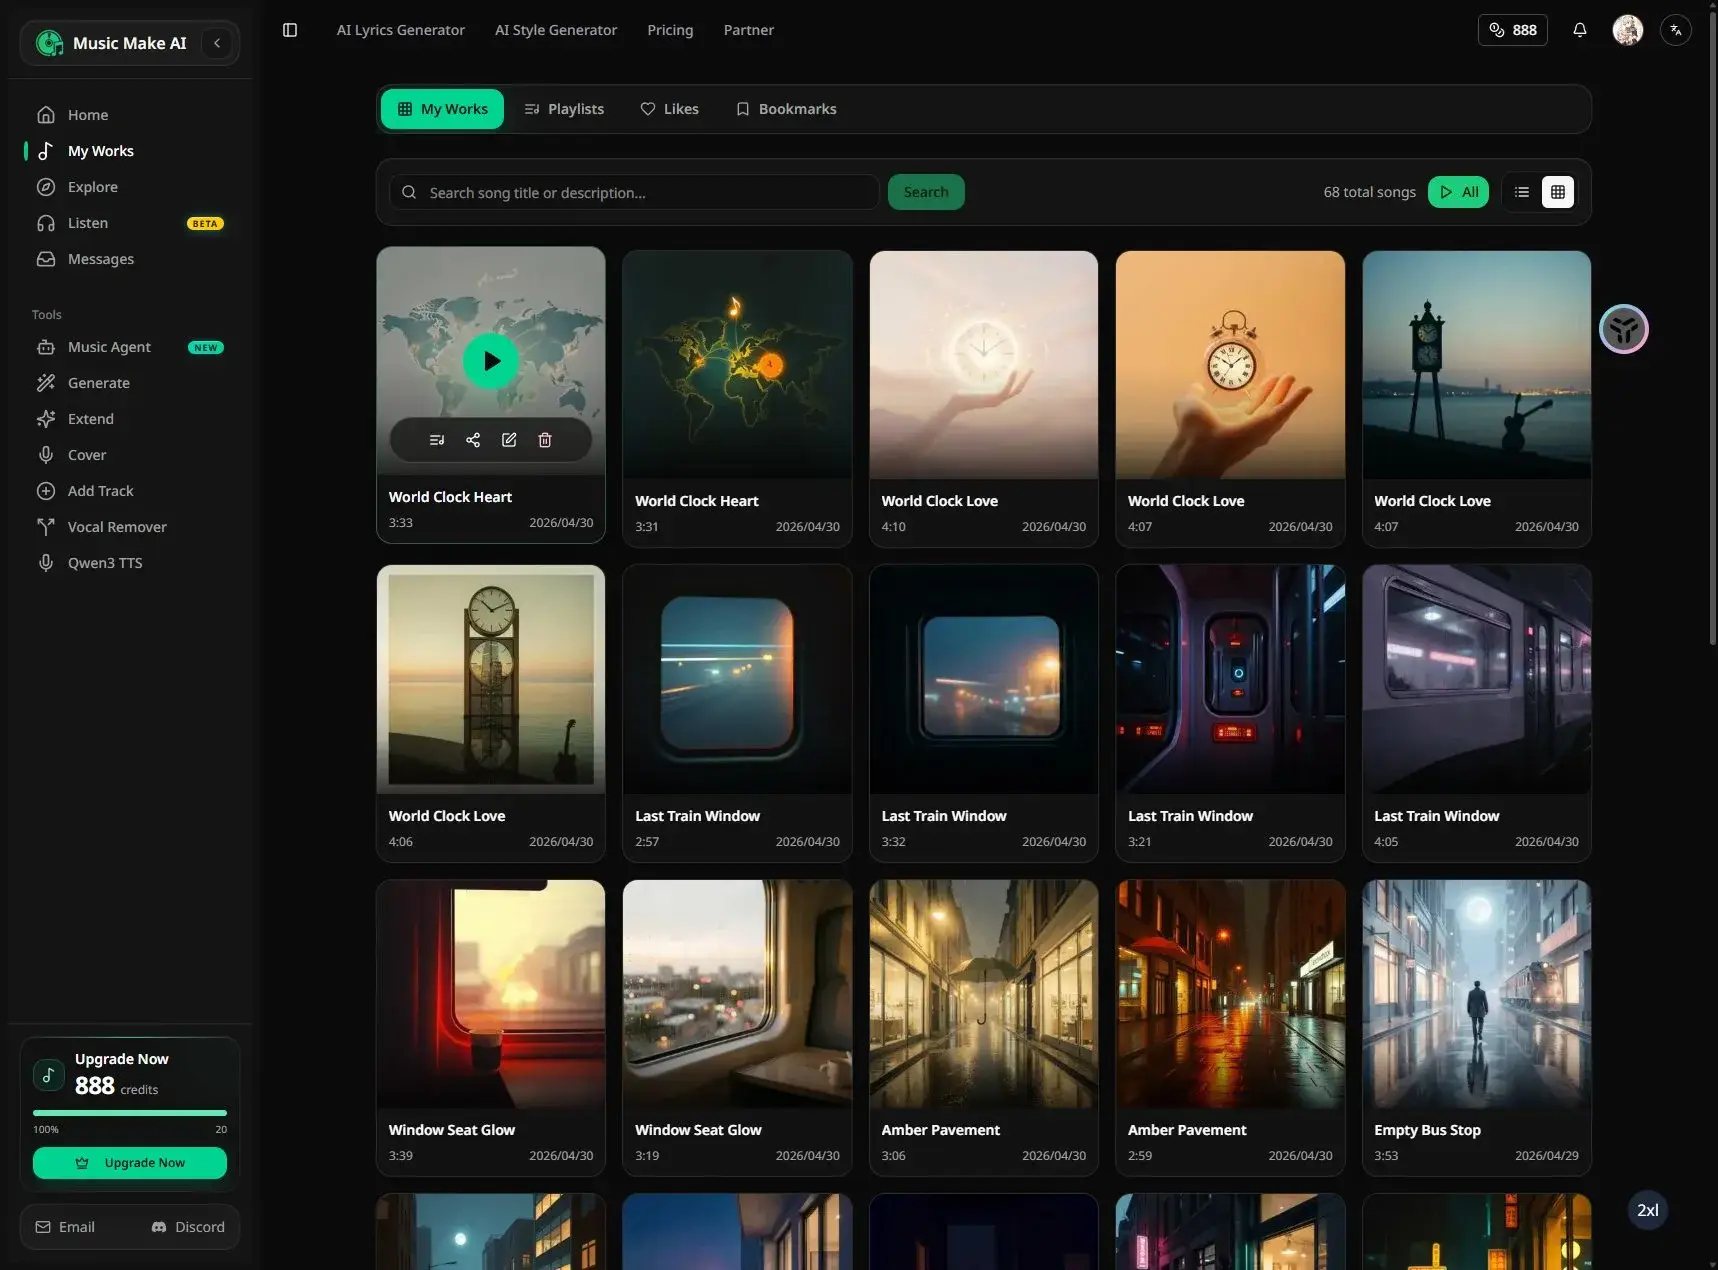The height and width of the screenshot is (1270, 1718).
Task: Switch to the Bookmarks tab
Action: (786, 109)
